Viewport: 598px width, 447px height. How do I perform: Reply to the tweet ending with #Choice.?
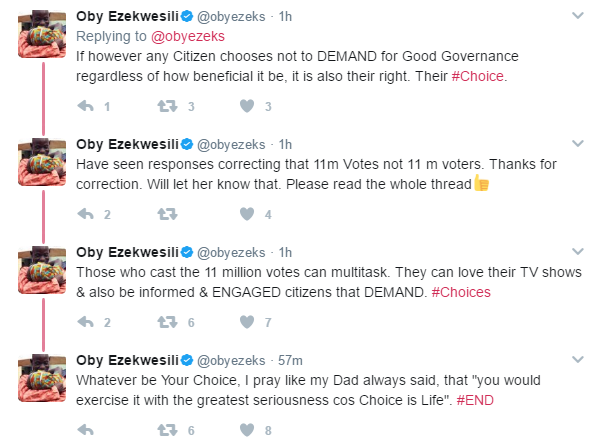pos(85,106)
